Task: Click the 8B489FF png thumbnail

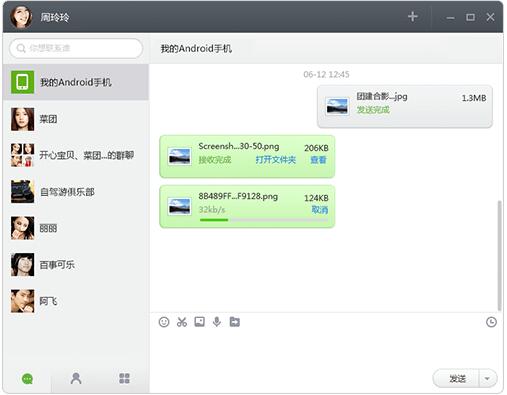Action: coord(179,206)
